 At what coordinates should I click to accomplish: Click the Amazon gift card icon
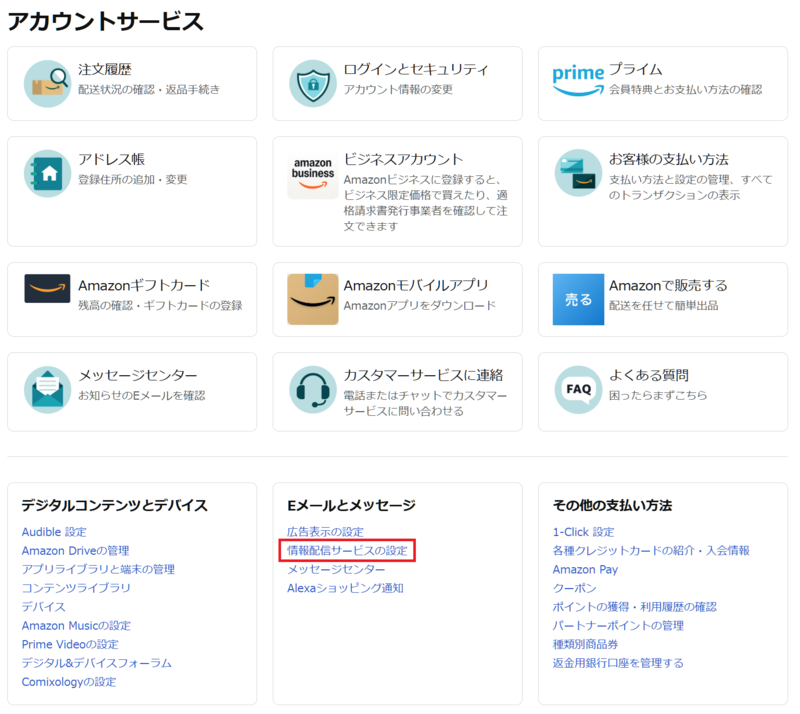tap(47, 288)
